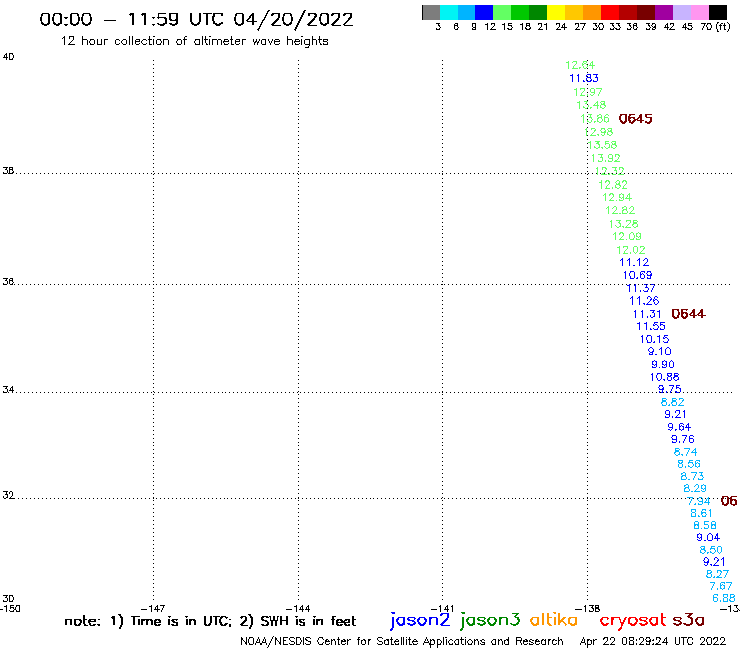740x650 pixels.
Task: Click the 00:00 – 11:59 UTC date title
Action: tap(196, 20)
